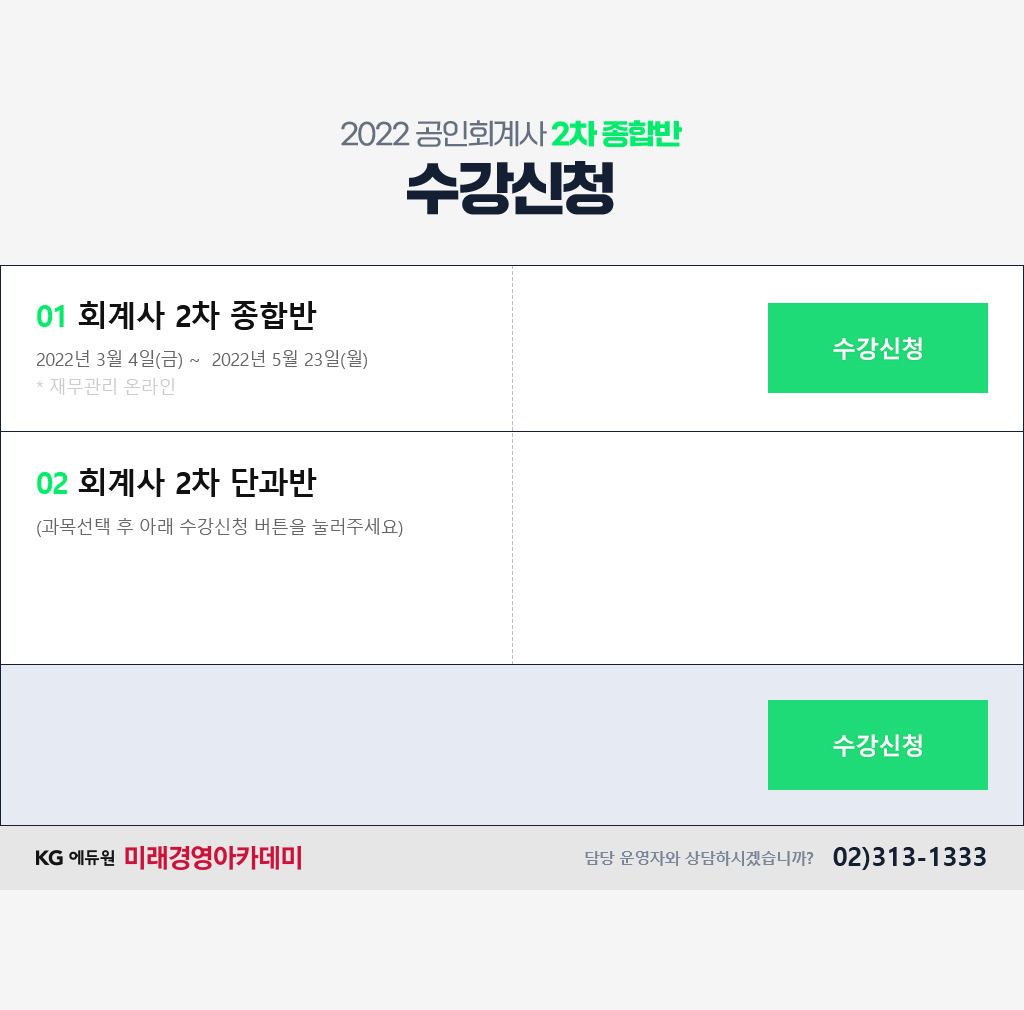Click the * 재무관리 온라인 note
The height and width of the screenshot is (1010, 1024).
(106, 387)
